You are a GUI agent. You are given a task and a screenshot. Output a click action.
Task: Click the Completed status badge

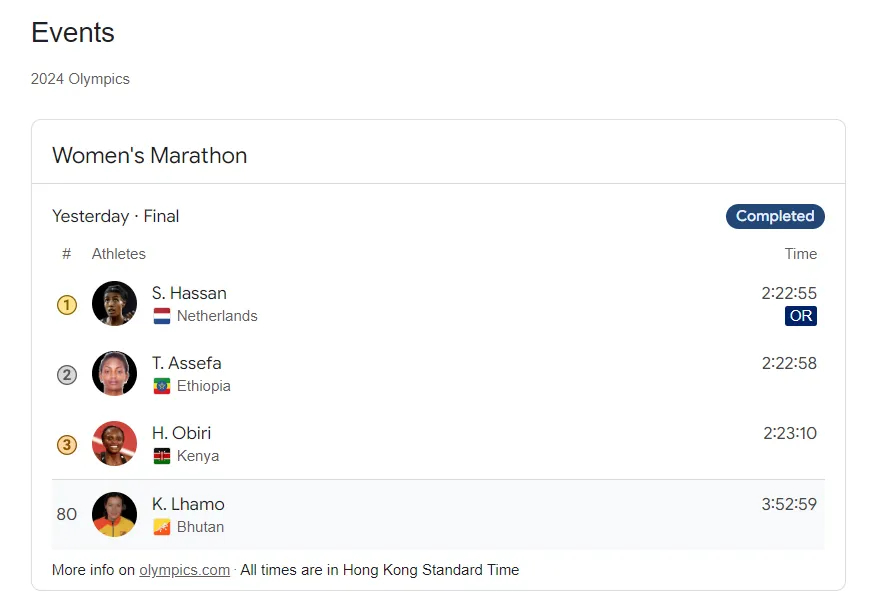pyautogui.click(x=775, y=216)
